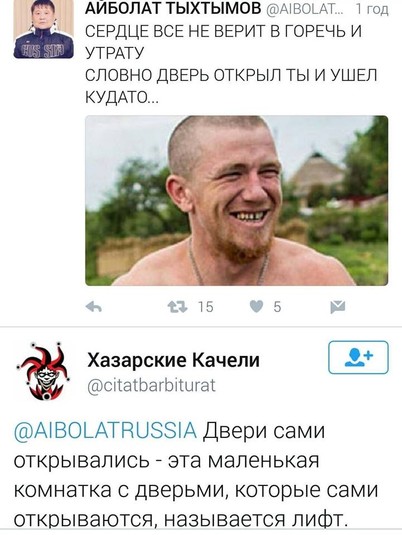Image resolution: width=402 pixels, height=535 pixels.
Task: Follow Хазарские Качели with the add-user button
Action: click(358, 357)
